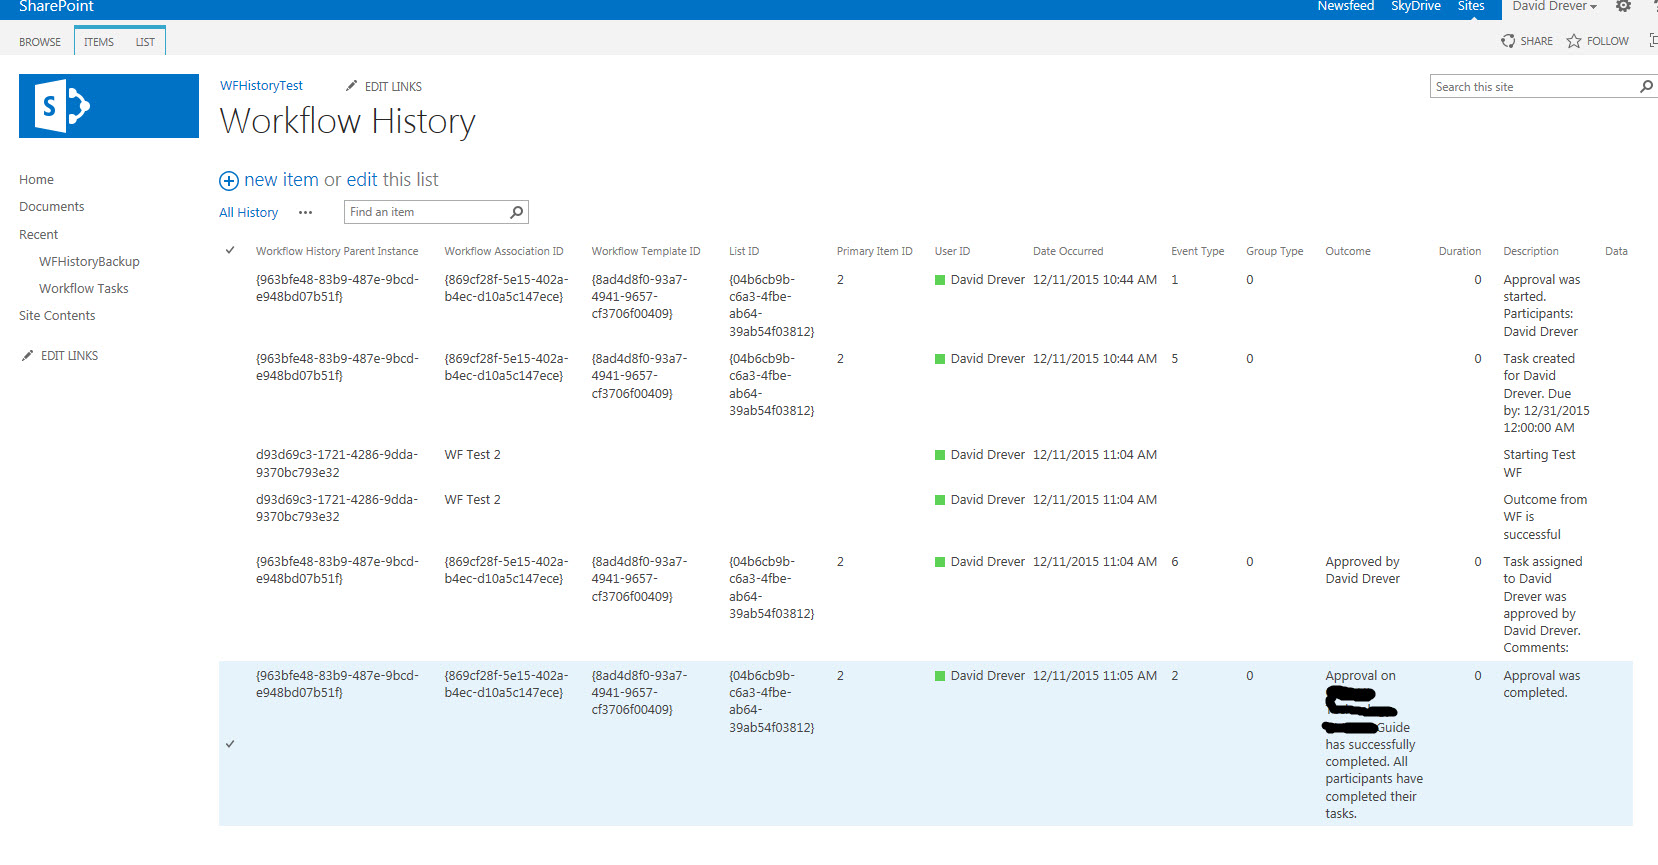The width and height of the screenshot is (1658, 865).
Task: Click the WFHistoryTest breadcrumb link
Action: [261, 86]
